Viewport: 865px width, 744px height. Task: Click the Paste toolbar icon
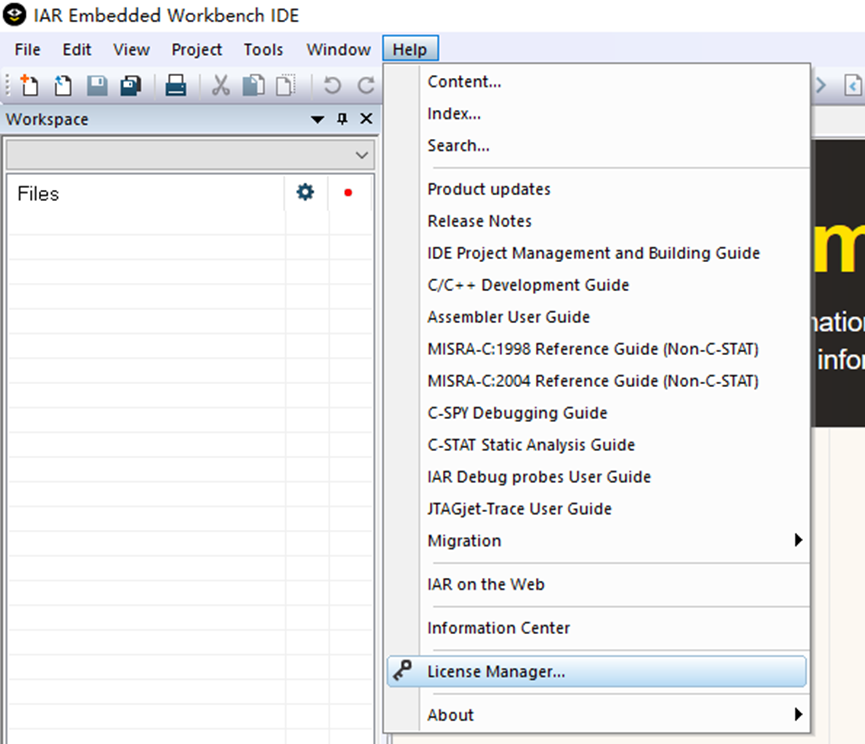click(x=286, y=85)
